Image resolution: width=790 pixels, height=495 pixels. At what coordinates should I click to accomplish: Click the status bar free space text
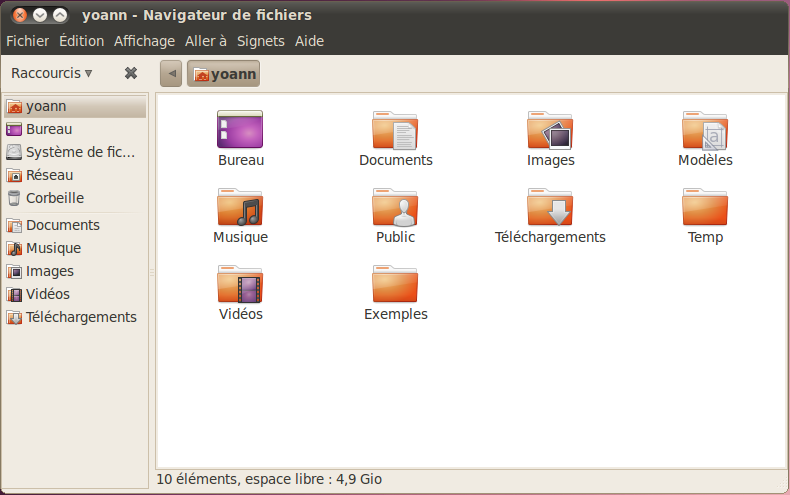269,479
